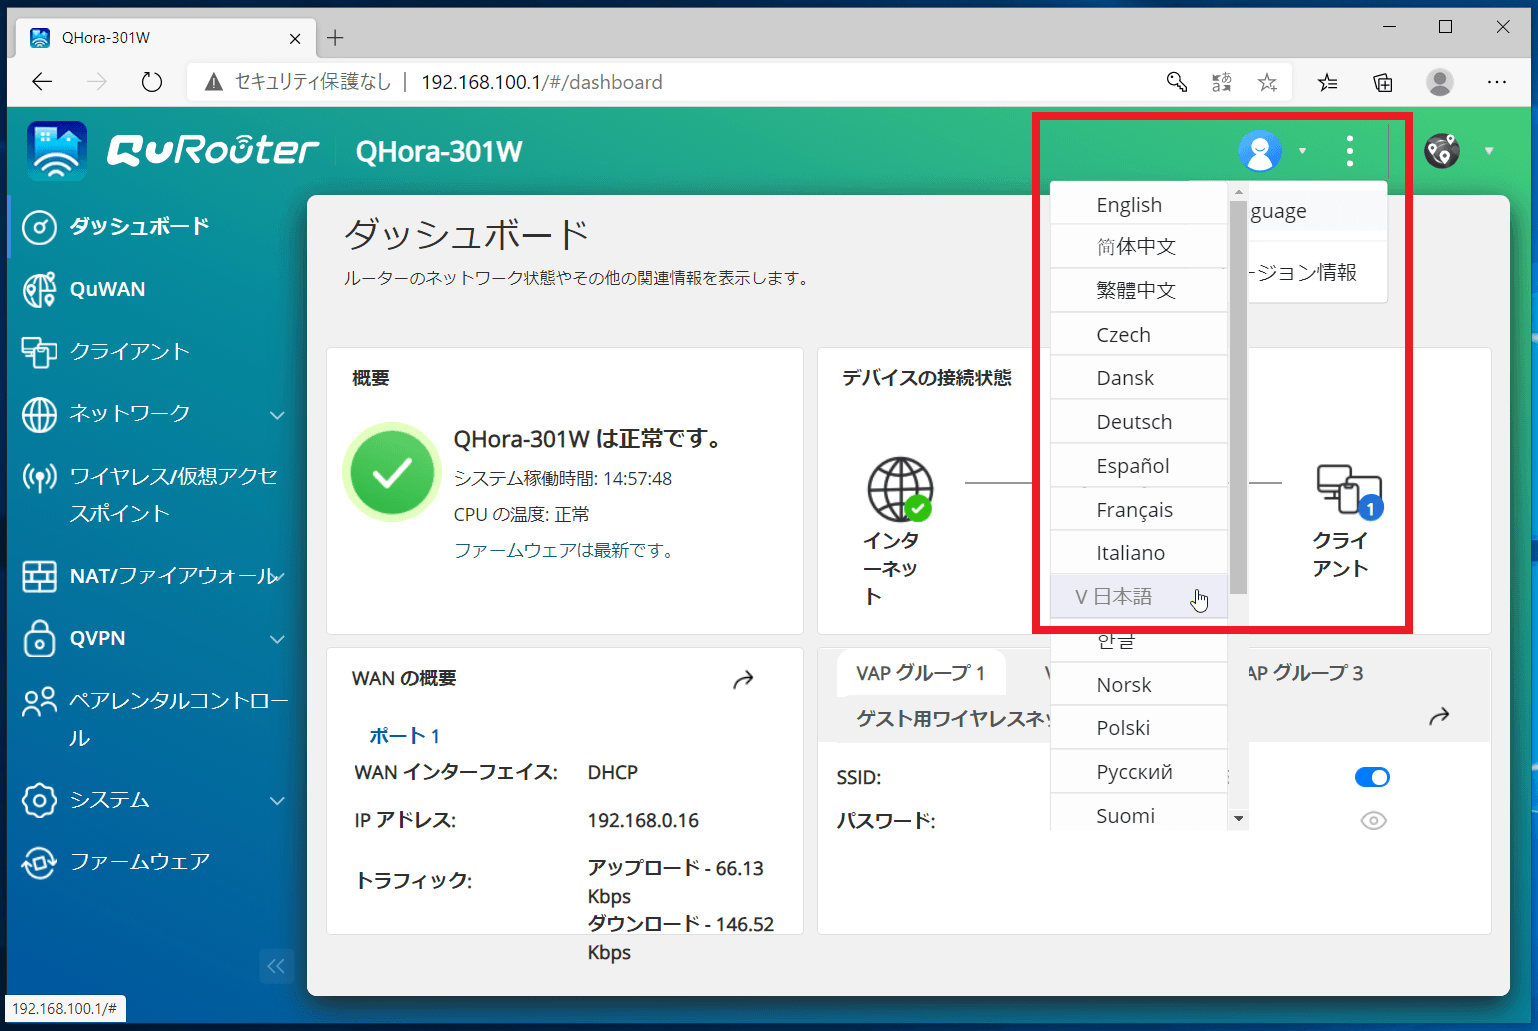1538x1031 pixels.
Task: Click language list scrollbar down arrow
Action: click(x=1239, y=819)
